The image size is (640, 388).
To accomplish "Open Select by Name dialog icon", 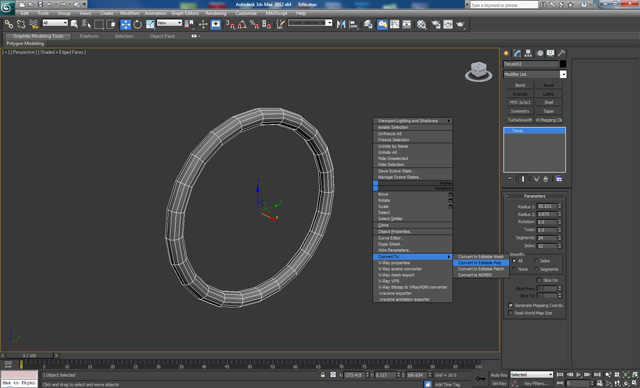I will click(x=86, y=24).
